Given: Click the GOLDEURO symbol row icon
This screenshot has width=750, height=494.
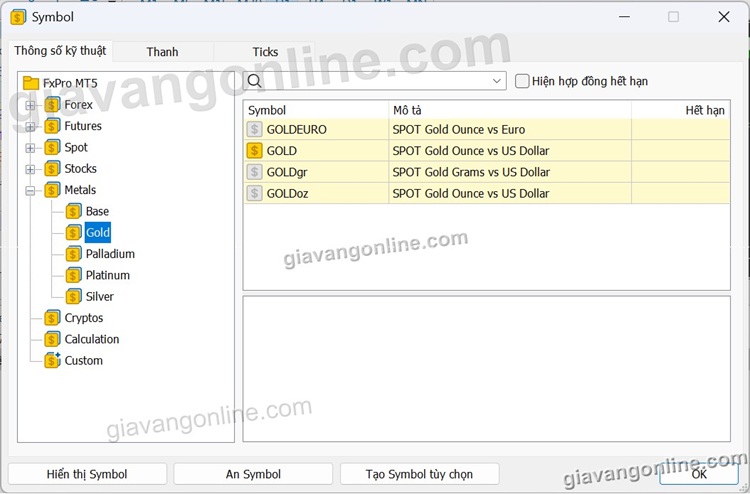Looking at the screenshot, I should [x=255, y=130].
